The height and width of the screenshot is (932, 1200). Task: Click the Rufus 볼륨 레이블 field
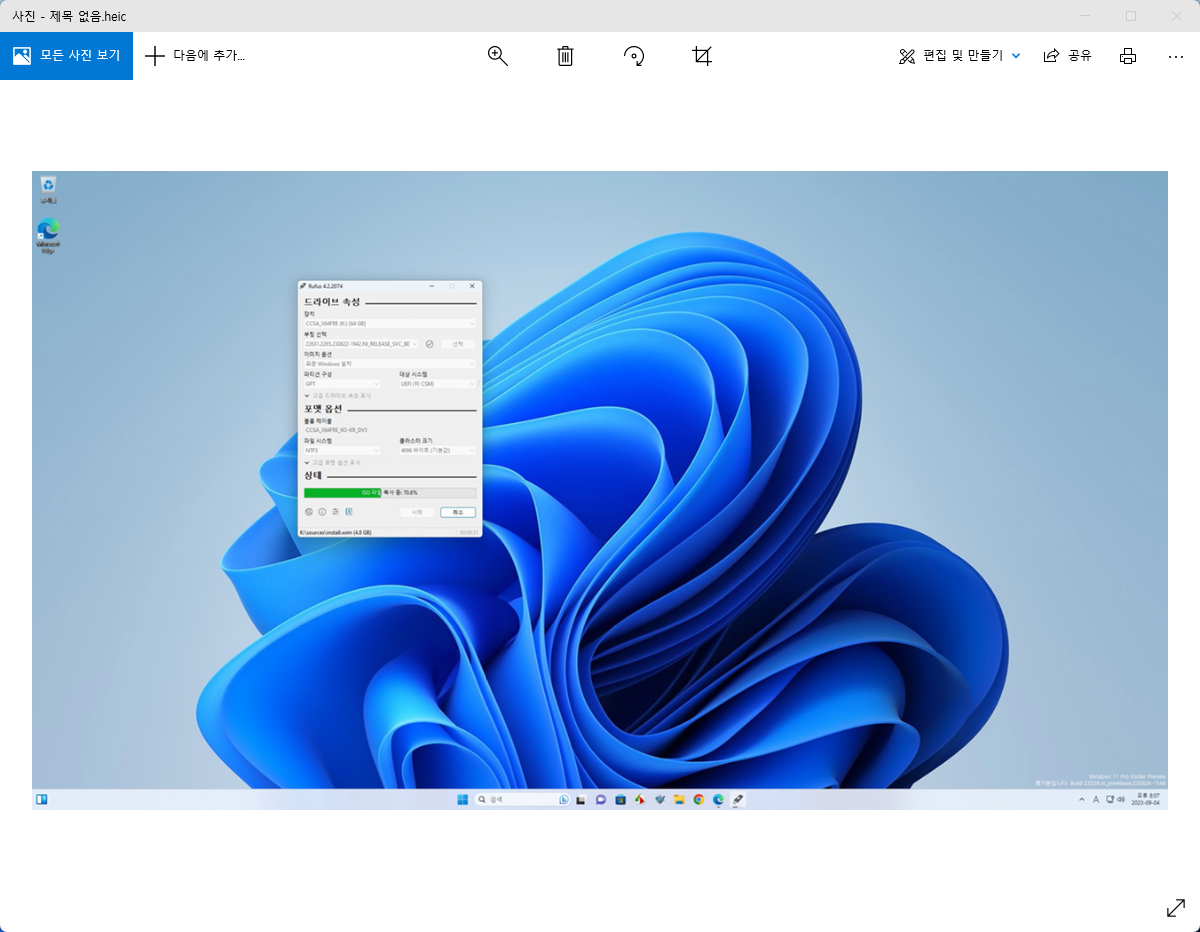pyautogui.click(x=390, y=430)
